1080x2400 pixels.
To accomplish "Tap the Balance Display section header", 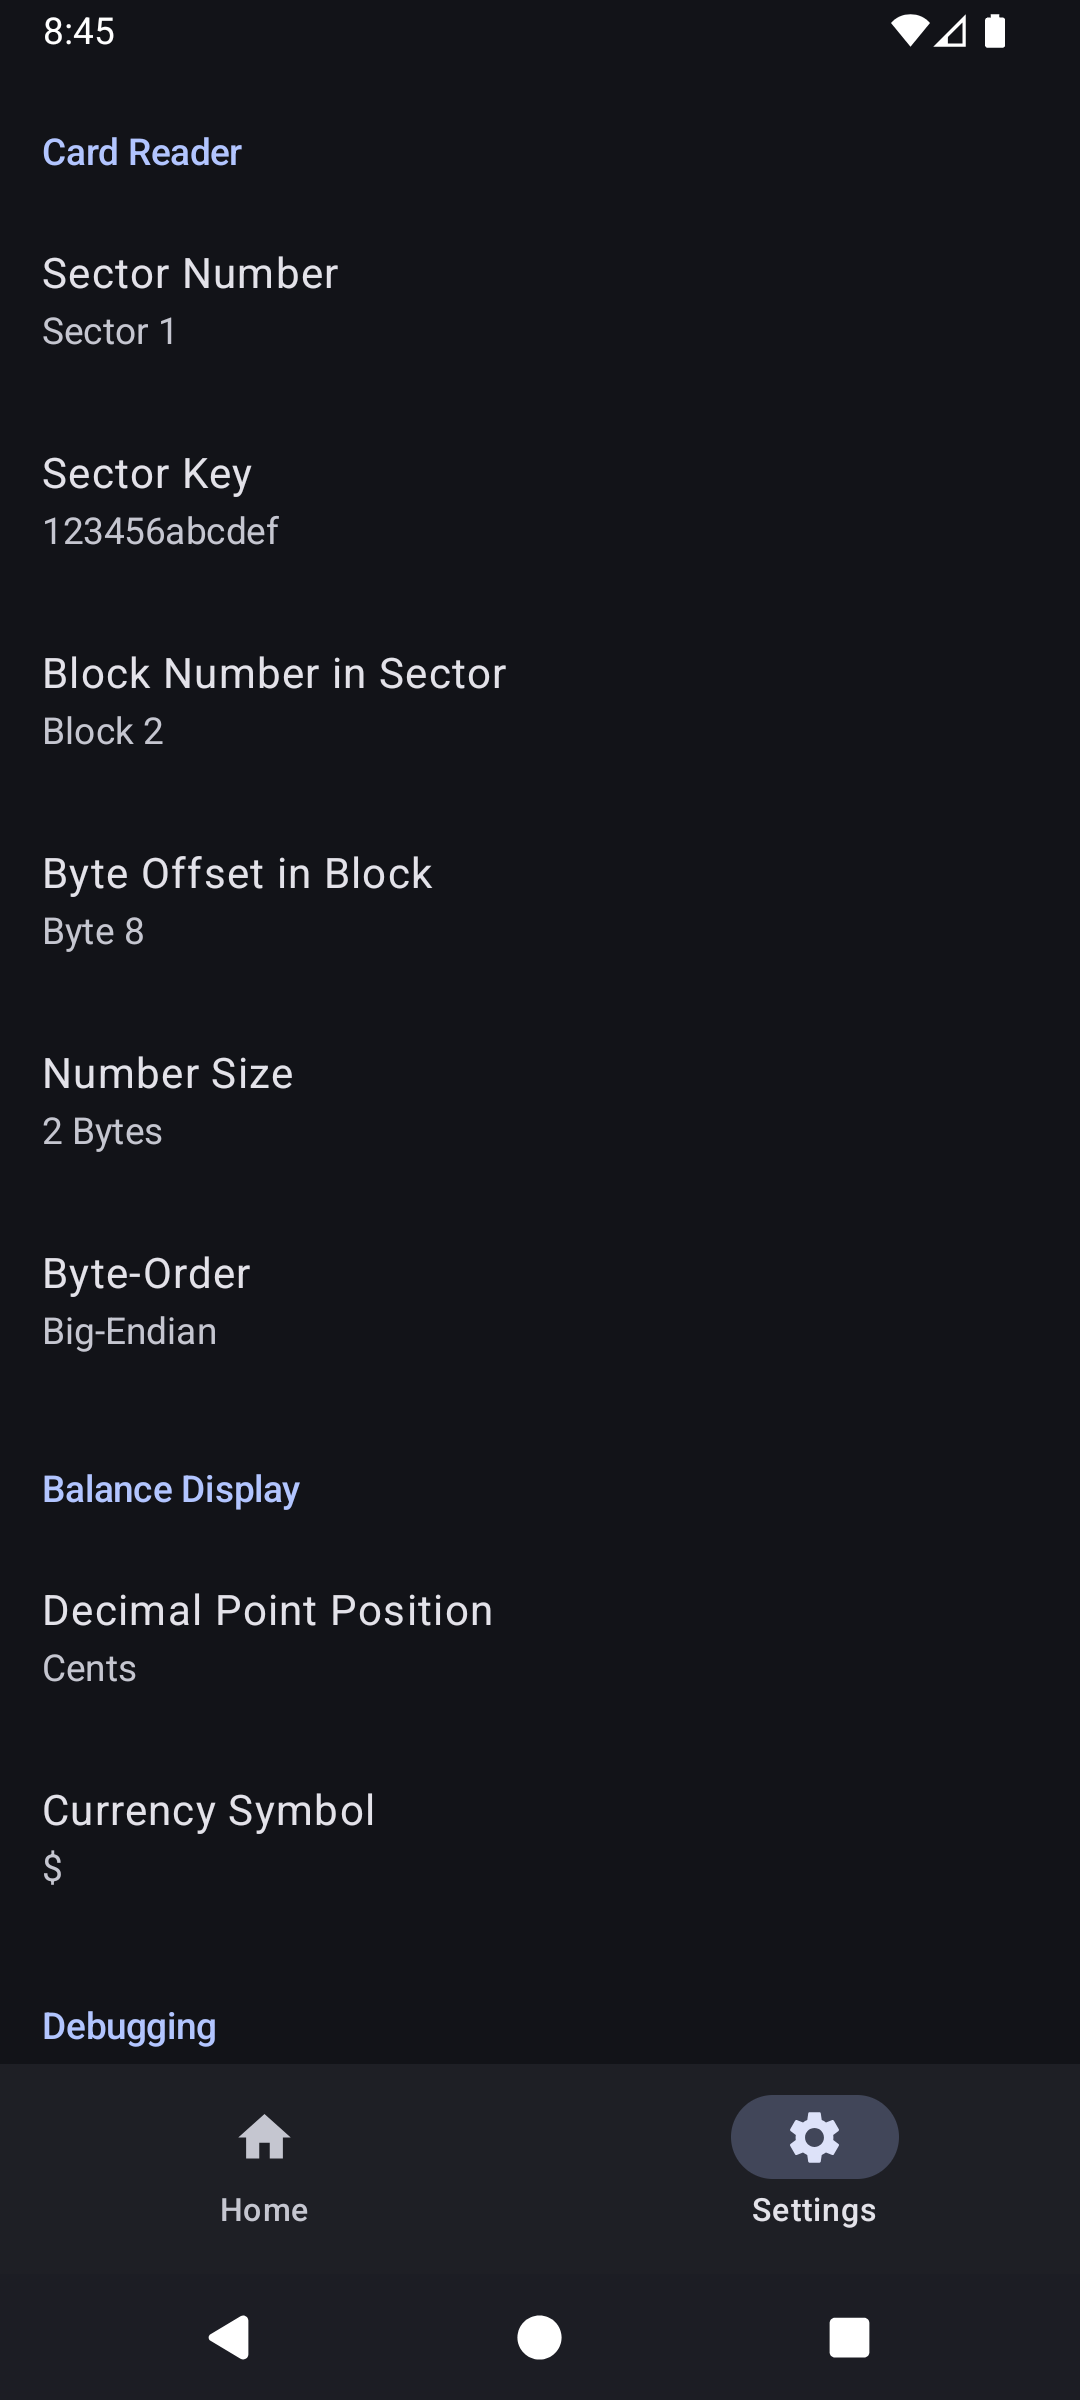I will [171, 1489].
